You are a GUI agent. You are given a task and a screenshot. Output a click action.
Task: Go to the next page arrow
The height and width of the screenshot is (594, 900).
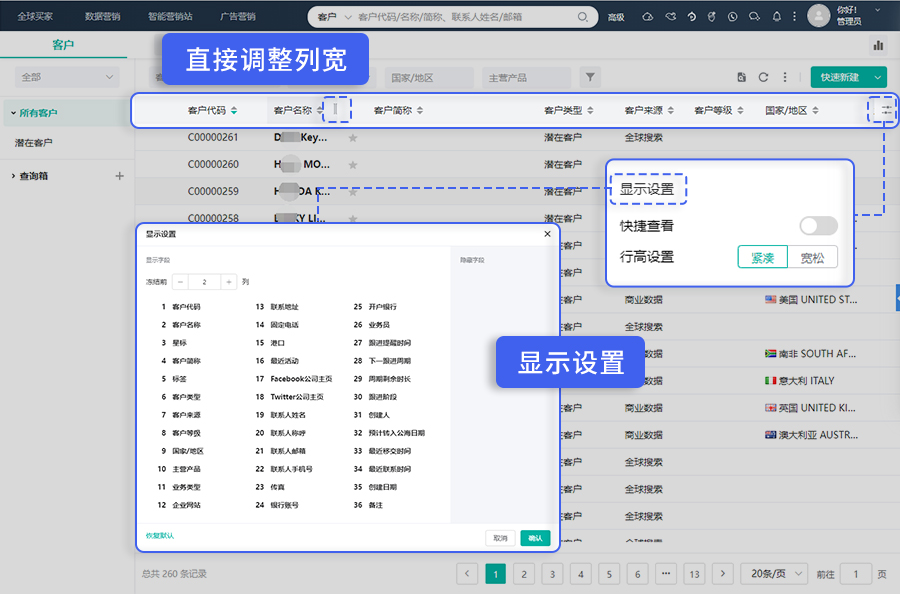(723, 573)
